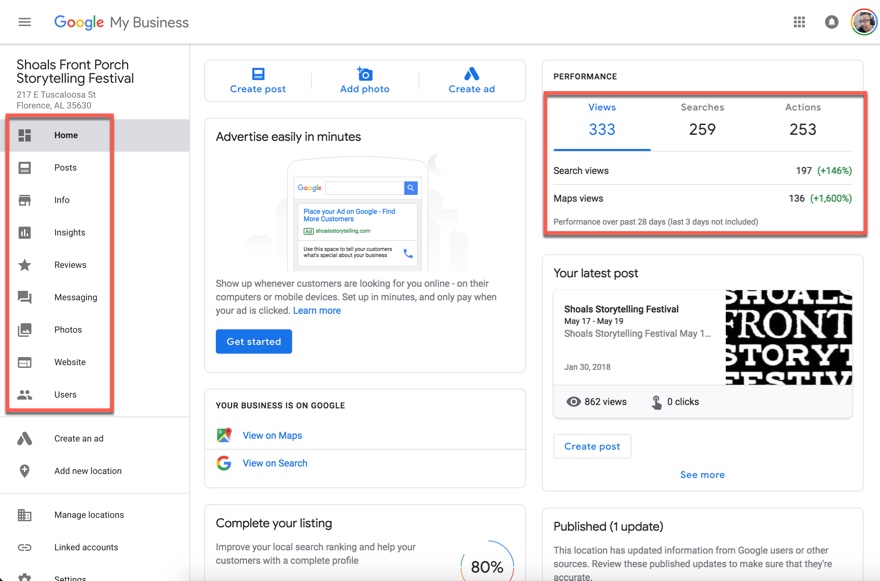This screenshot has height=581, width=880.
Task: Click the Create ad icon
Action: coord(471,74)
